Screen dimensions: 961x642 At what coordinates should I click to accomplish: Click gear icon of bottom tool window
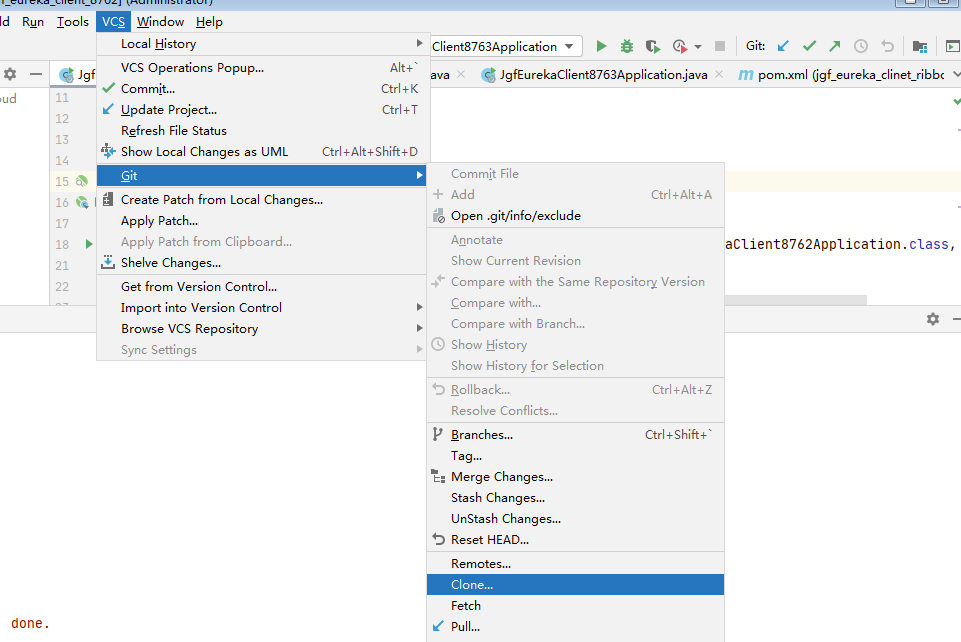[933, 319]
